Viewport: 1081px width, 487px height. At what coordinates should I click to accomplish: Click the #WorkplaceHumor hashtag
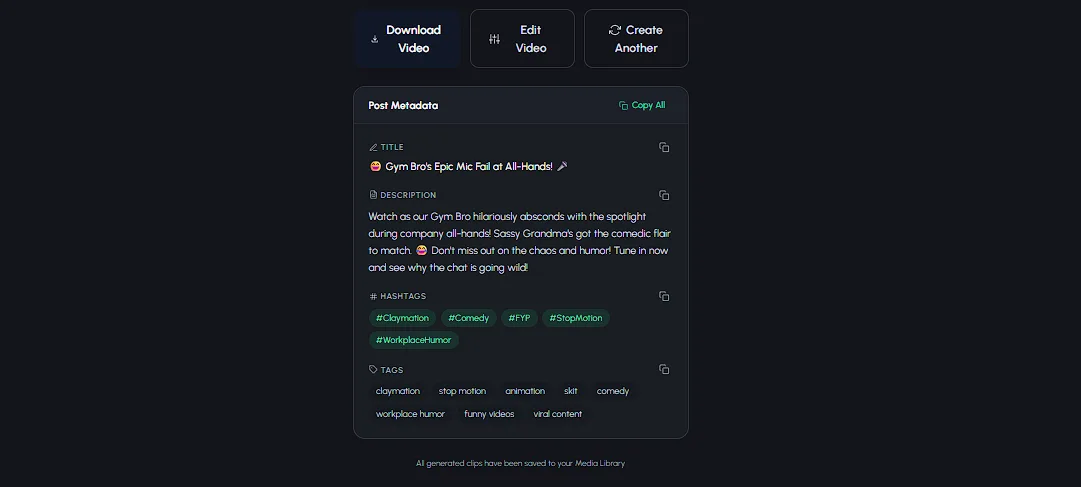(414, 340)
